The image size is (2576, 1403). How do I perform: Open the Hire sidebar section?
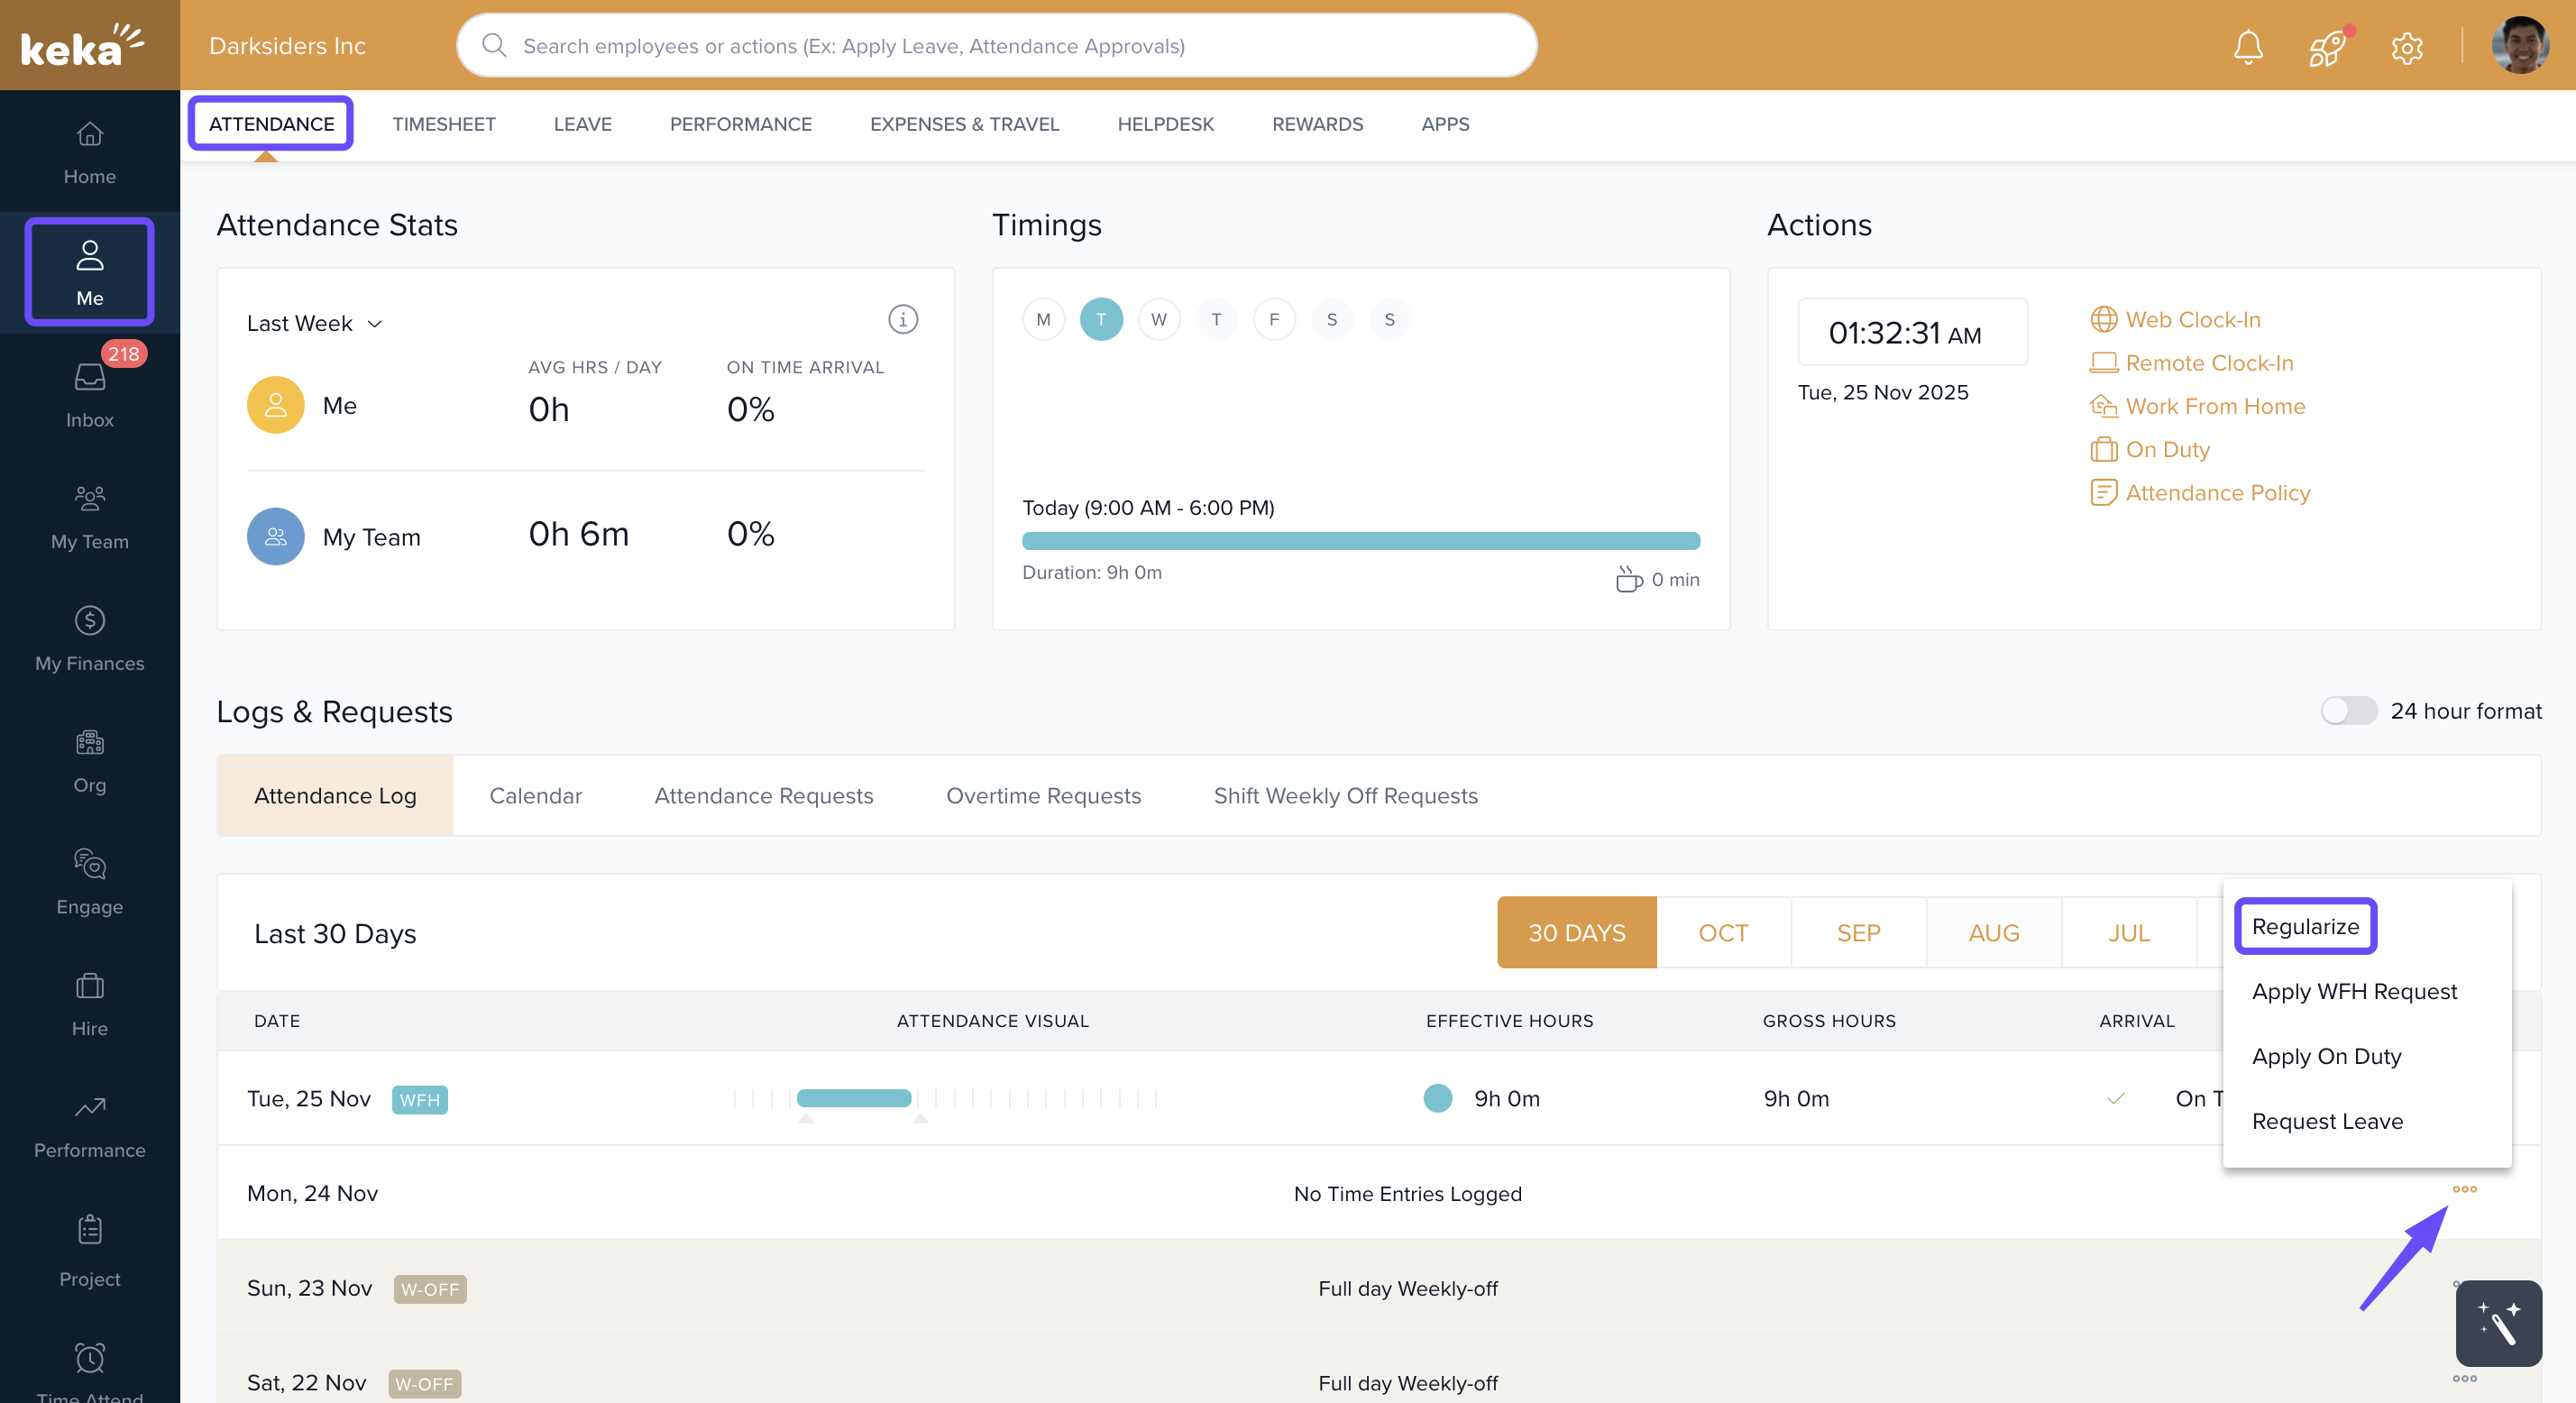[89, 1003]
